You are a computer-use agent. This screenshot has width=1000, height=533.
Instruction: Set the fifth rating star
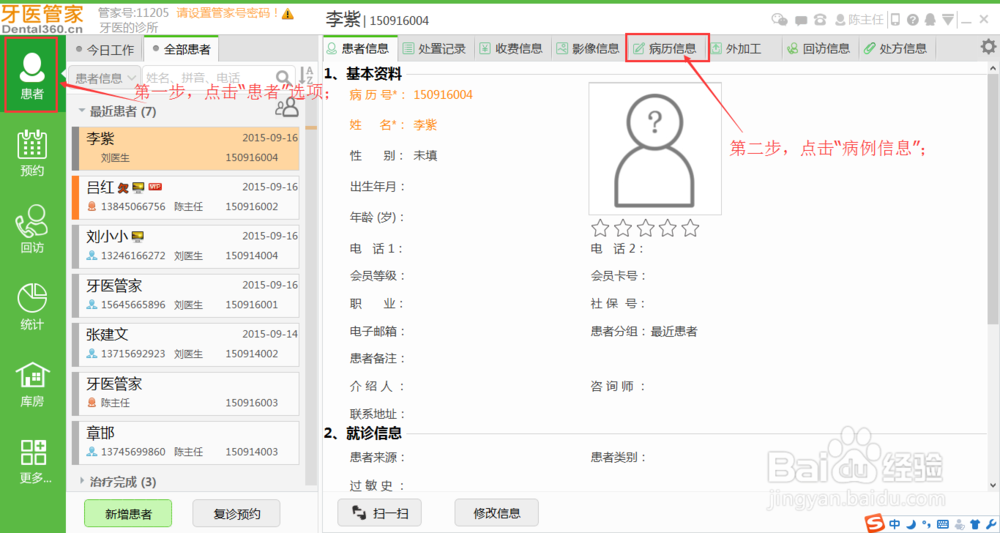click(691, 228)
